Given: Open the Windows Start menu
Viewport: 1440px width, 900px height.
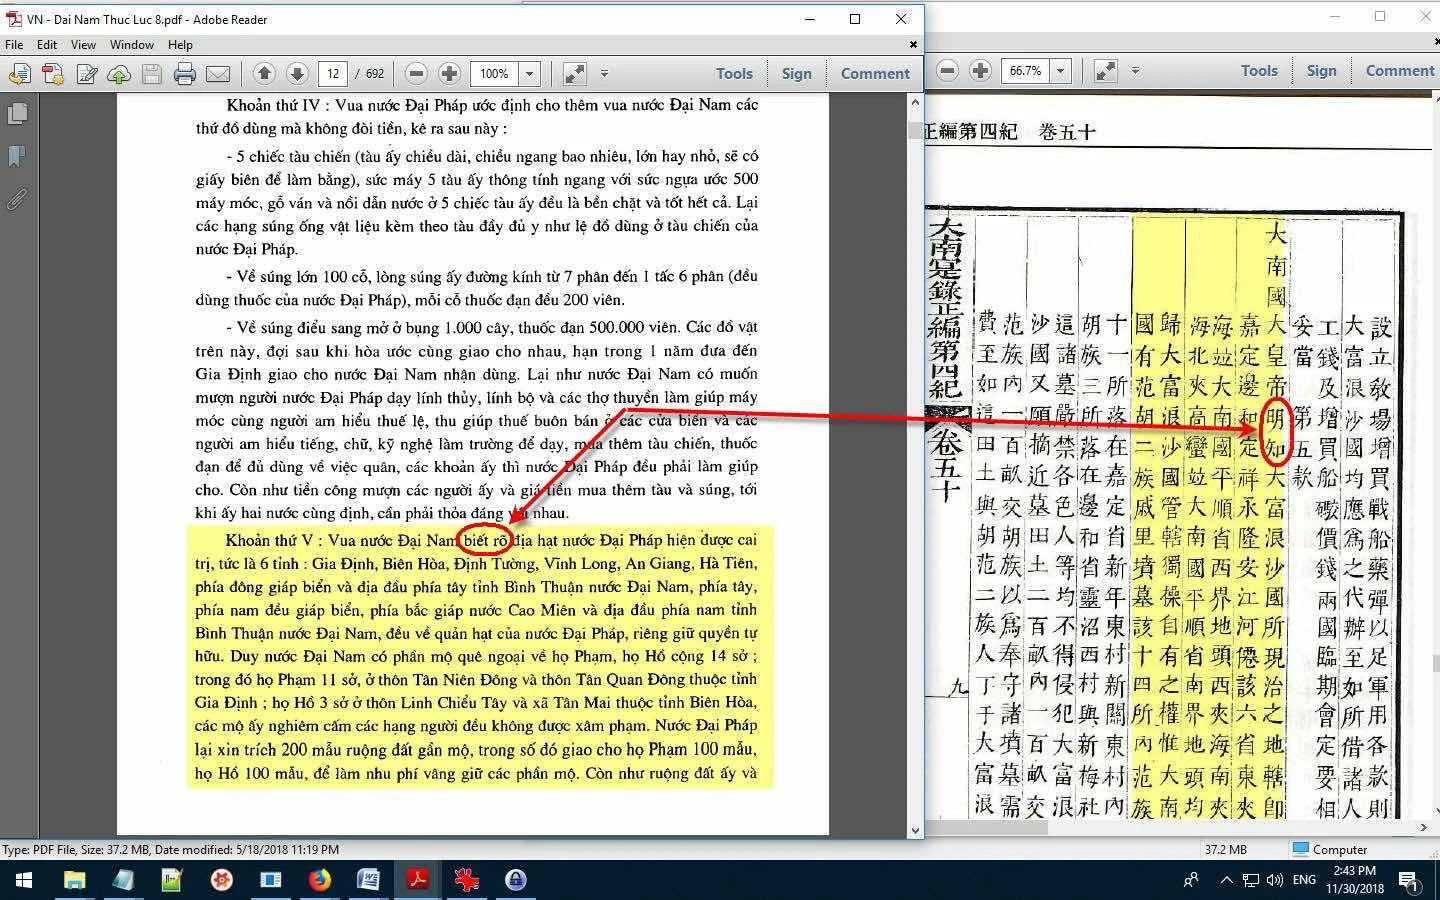Looking at the screenshot, I should [24, 880].
